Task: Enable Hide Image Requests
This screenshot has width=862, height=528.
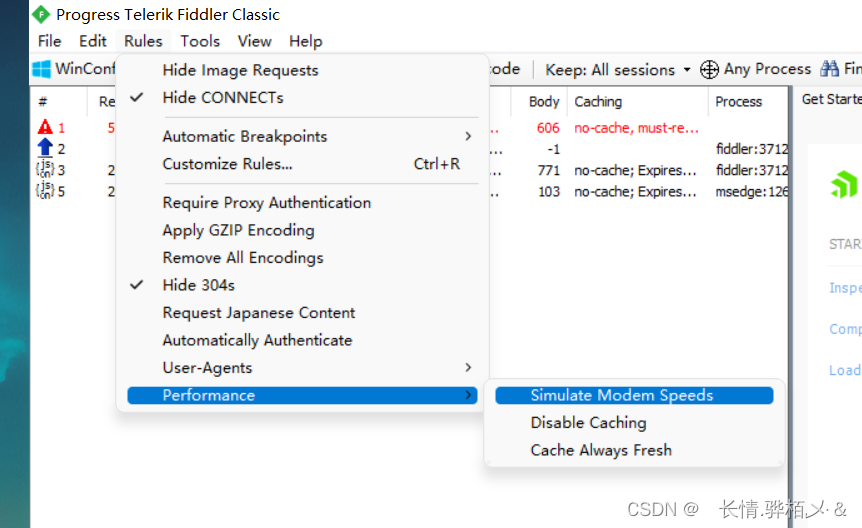Action: click(x=302, y=70)
